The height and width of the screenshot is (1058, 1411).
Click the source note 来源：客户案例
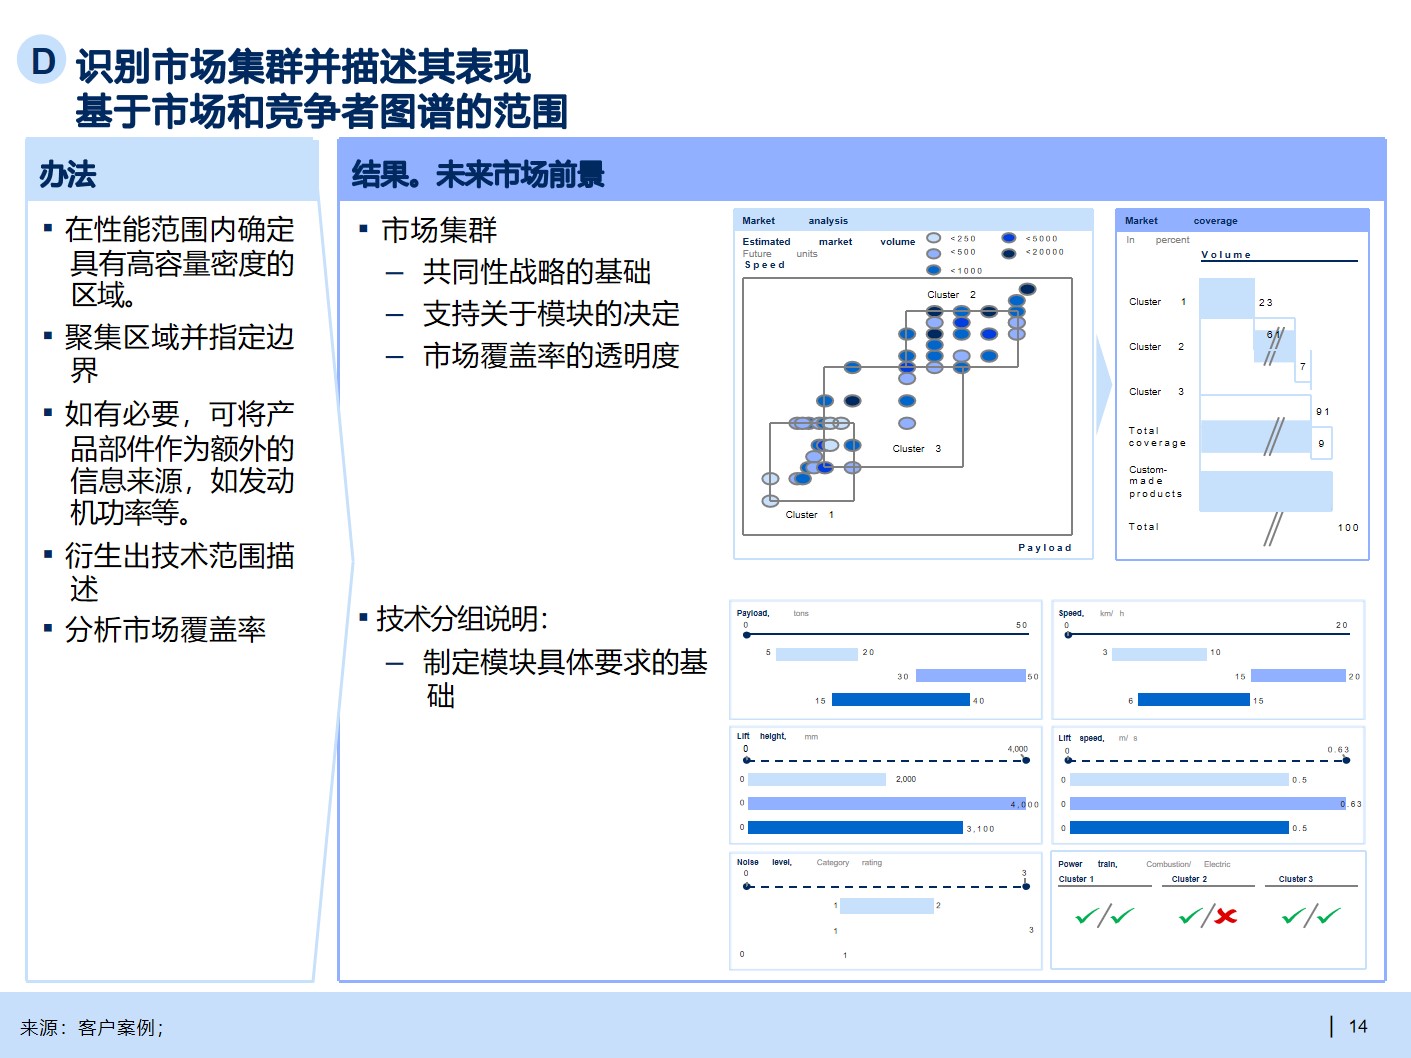coord(92,1027)
